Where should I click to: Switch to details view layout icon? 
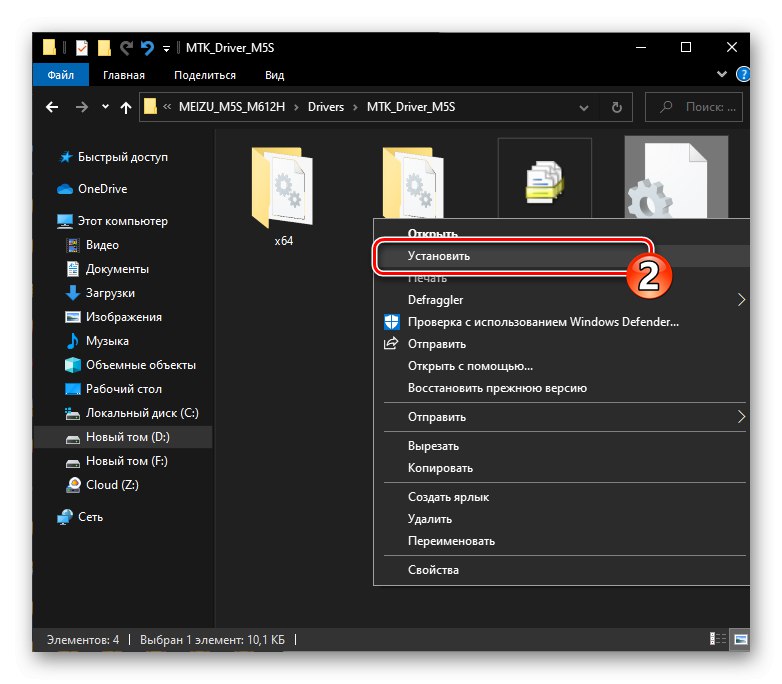[718, 639]
